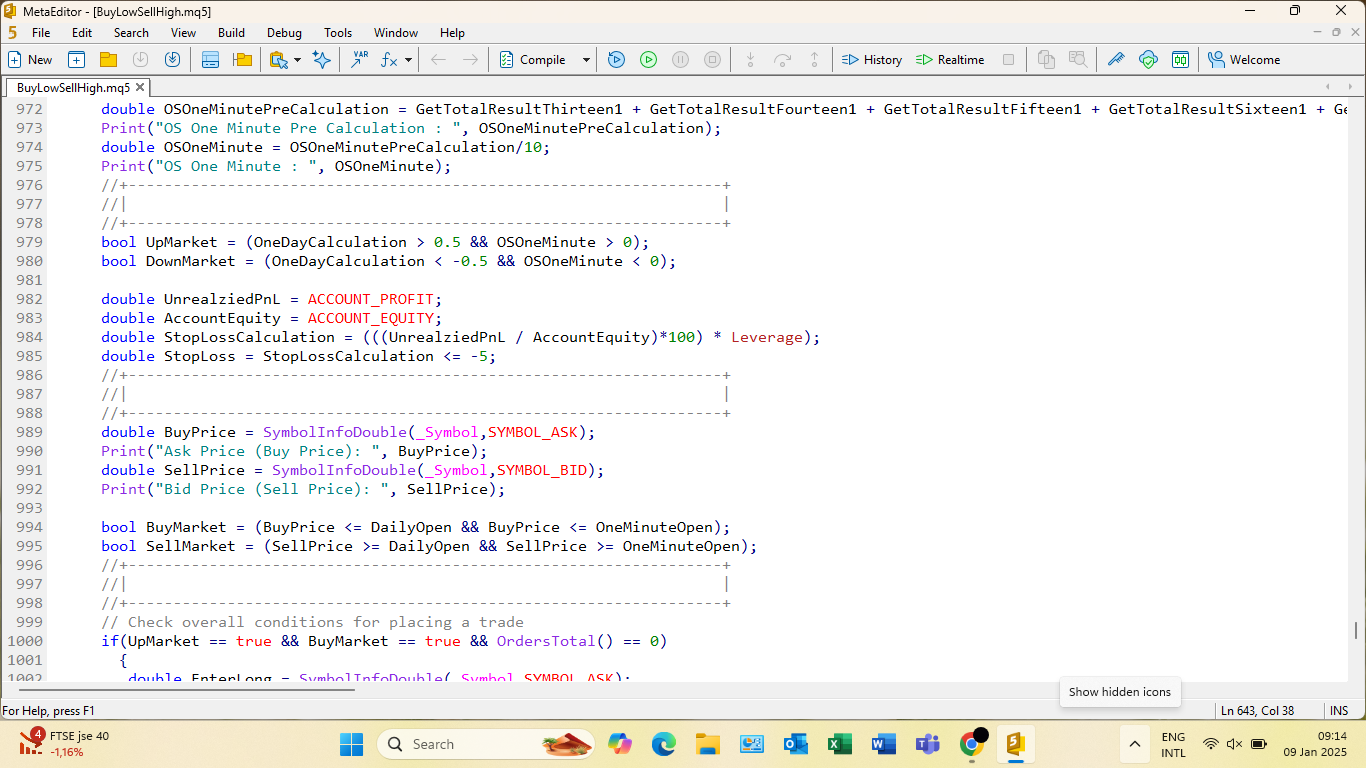Click the tab scroll left arrow

click(x=1326, y=87)
